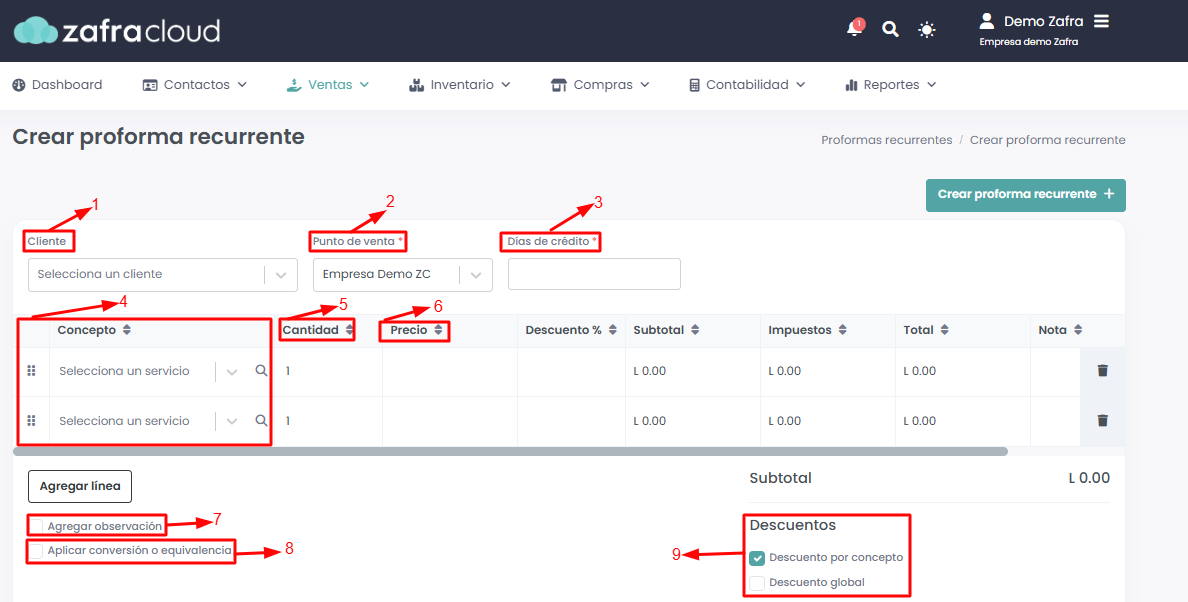Search services in second row magnifier
The height and width of the screenshot is (602, 1188).
point(261,420)
